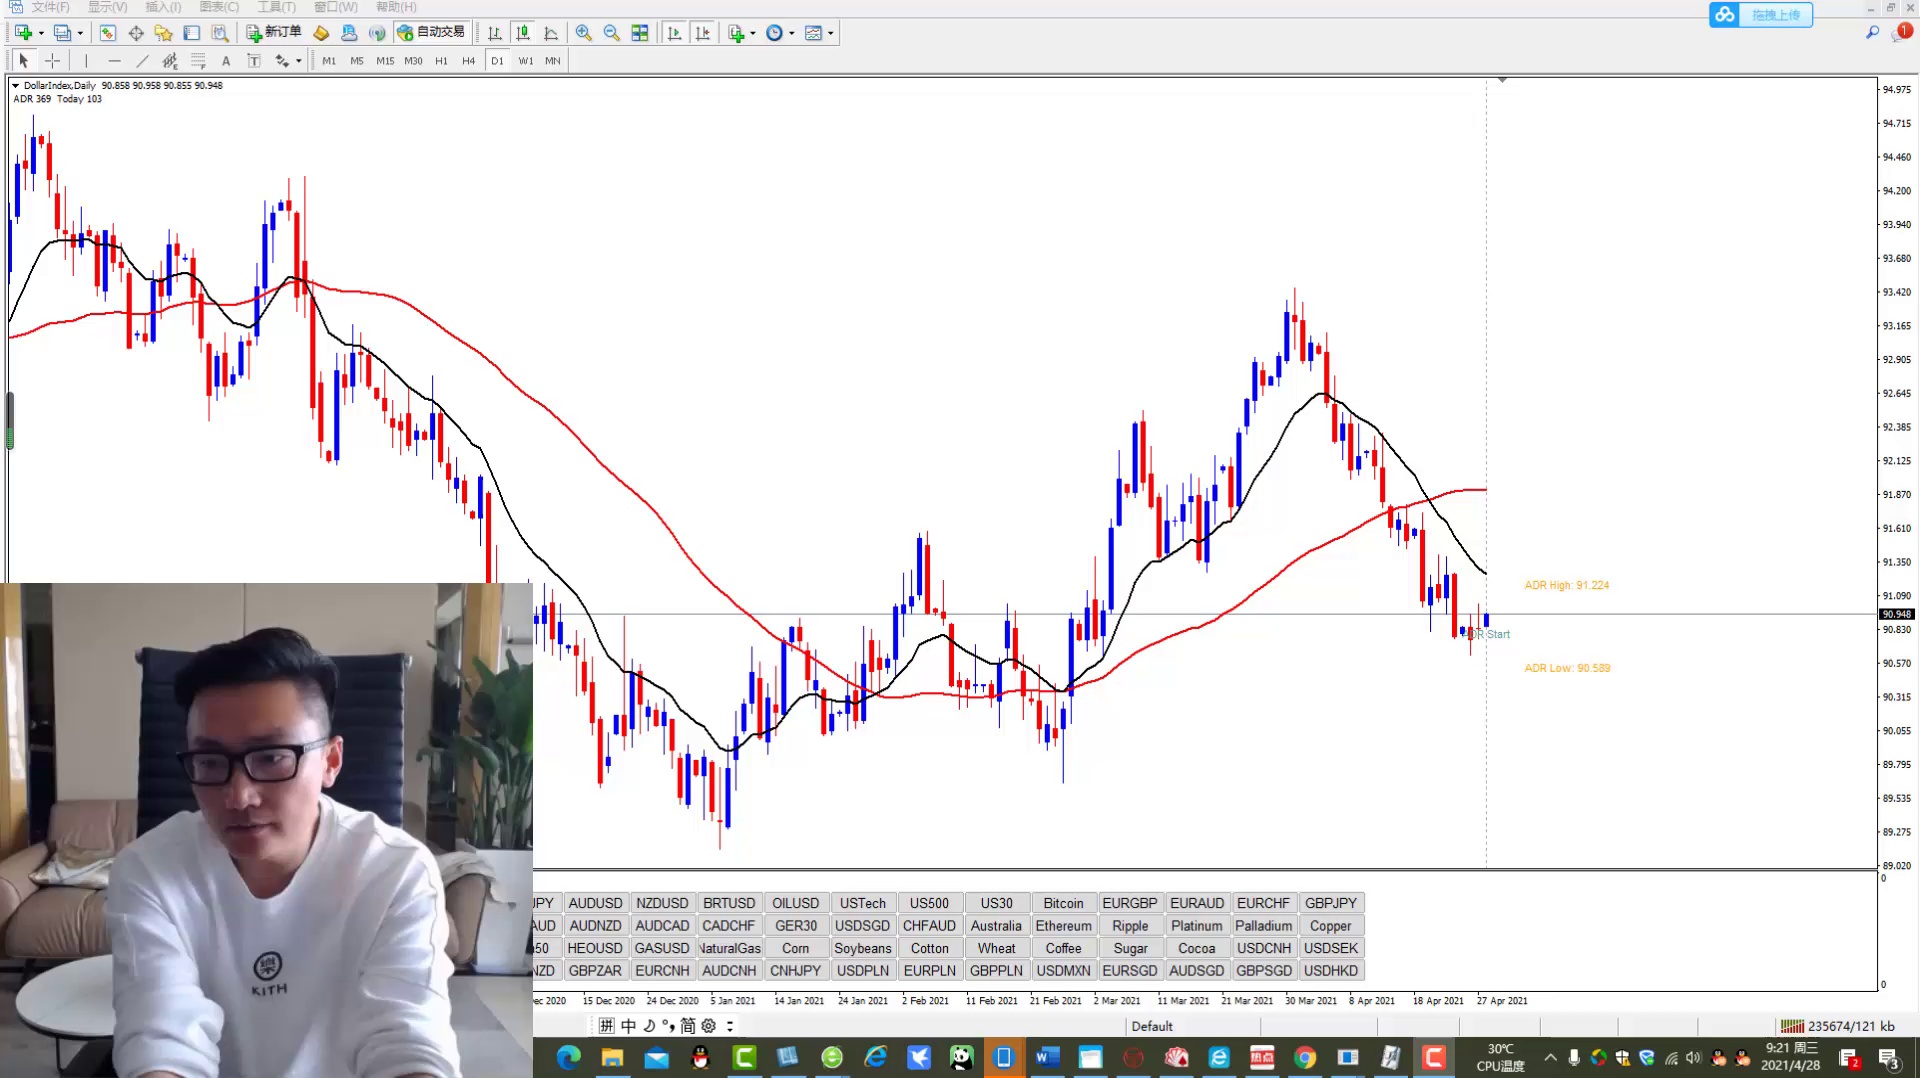Open the 显示(V) View menu
This screenshot has height=1078, width=1920.
(x=108, y=7)
